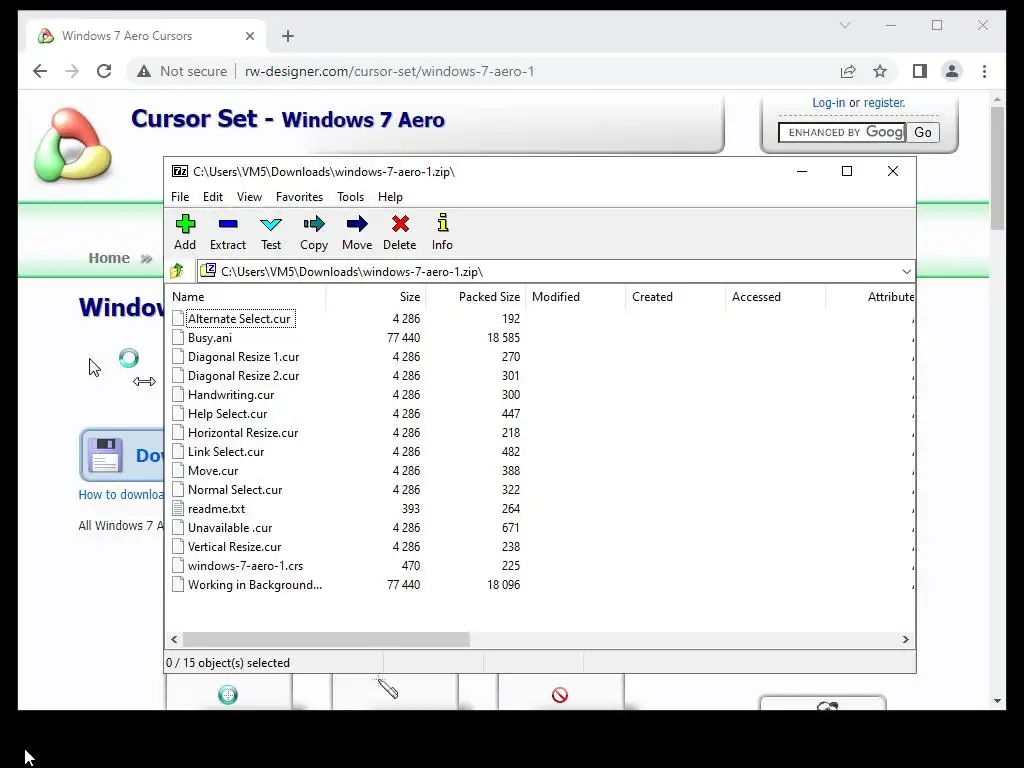Click the How to download link

pos(121,494)
